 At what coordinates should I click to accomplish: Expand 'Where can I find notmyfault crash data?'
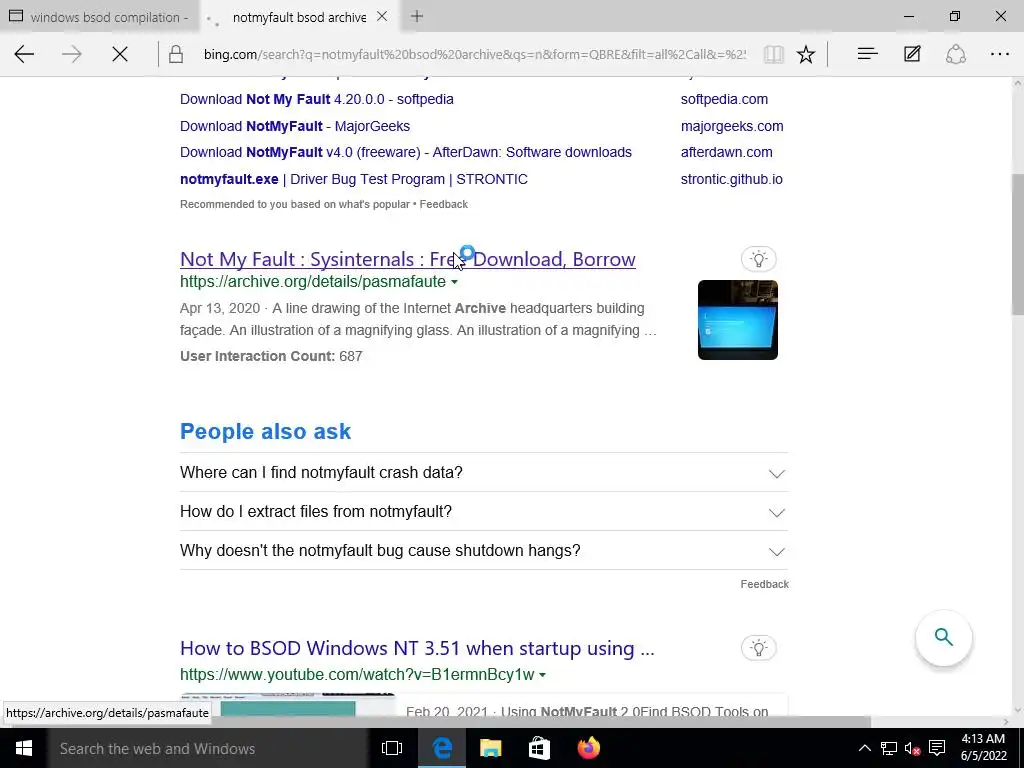point(483,473)
